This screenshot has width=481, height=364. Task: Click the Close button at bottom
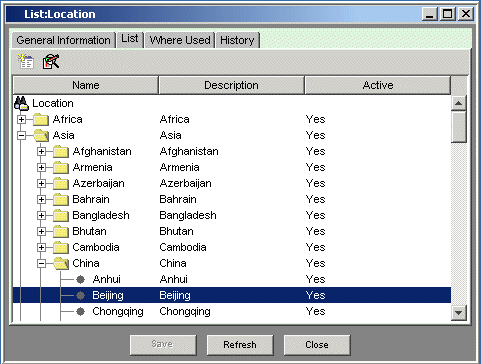[x=317, y=345]
